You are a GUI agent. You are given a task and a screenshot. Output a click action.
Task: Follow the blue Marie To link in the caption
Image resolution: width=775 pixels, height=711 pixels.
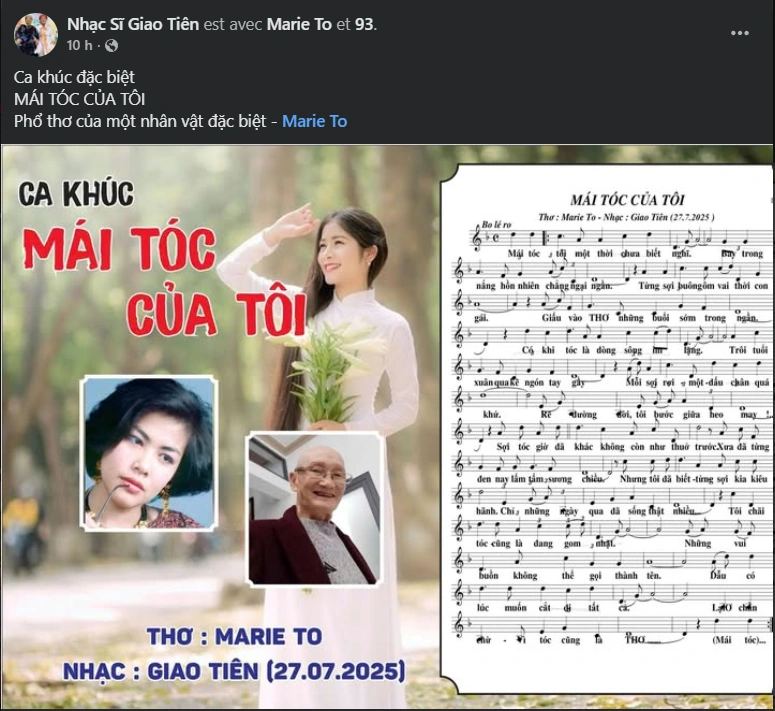(314, 121)
